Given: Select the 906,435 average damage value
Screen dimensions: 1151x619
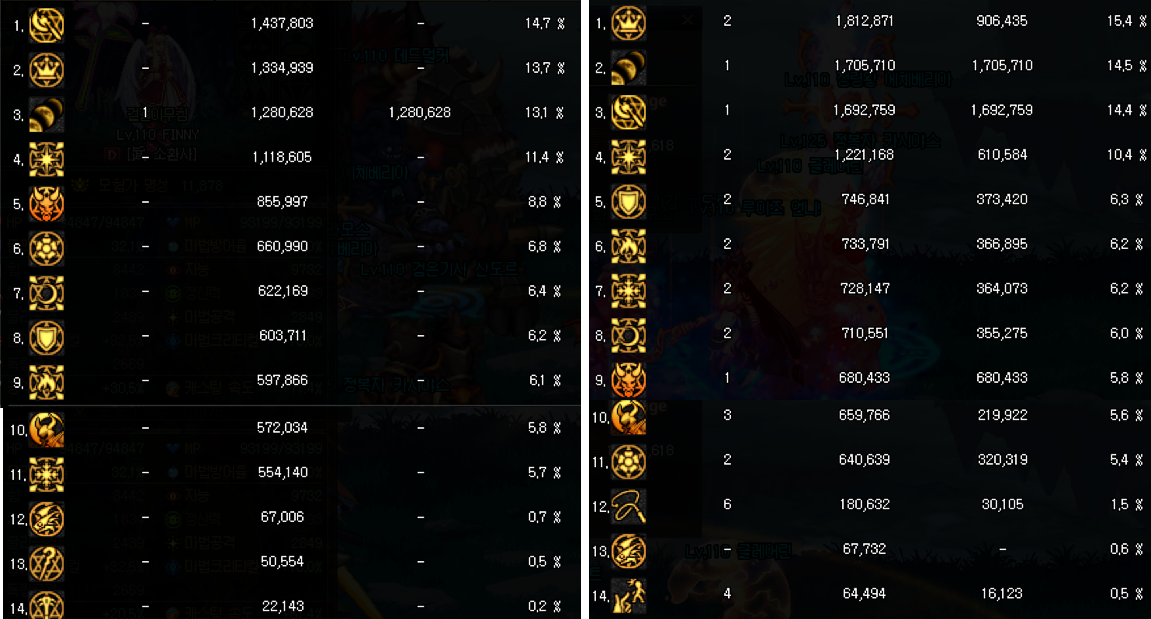Looking at the screenshot, I should pyautogui.click(x=1002, y=21).
